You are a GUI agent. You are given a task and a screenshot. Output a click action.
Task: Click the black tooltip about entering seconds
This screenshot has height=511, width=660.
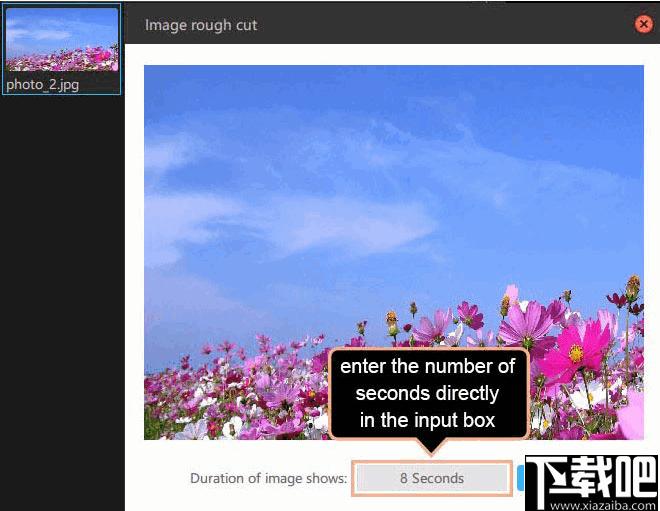pyautogui.click(x=428, y=393)
